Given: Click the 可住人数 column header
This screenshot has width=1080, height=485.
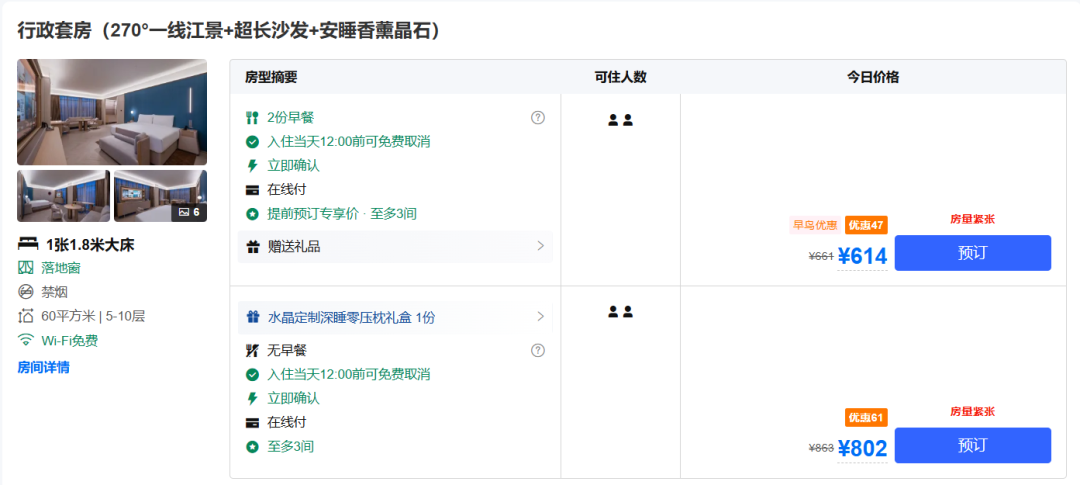Looking at the screenshot, I should click(x=621, y=77).
